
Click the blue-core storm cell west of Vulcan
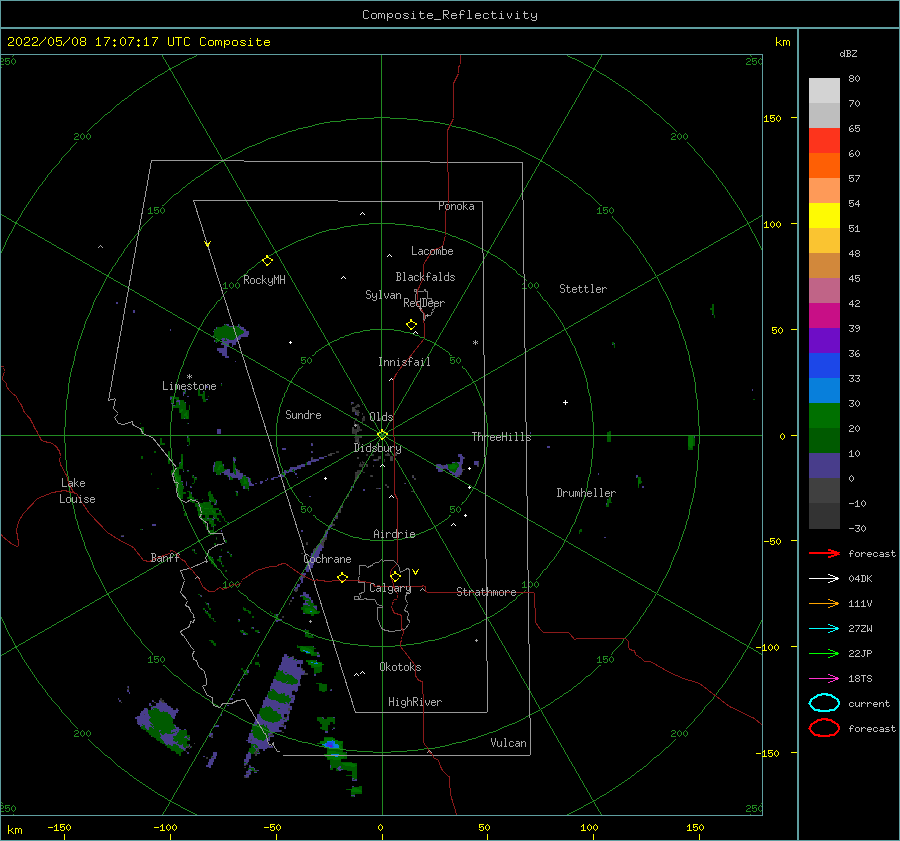pyautogui.click(x=330, y=745)
